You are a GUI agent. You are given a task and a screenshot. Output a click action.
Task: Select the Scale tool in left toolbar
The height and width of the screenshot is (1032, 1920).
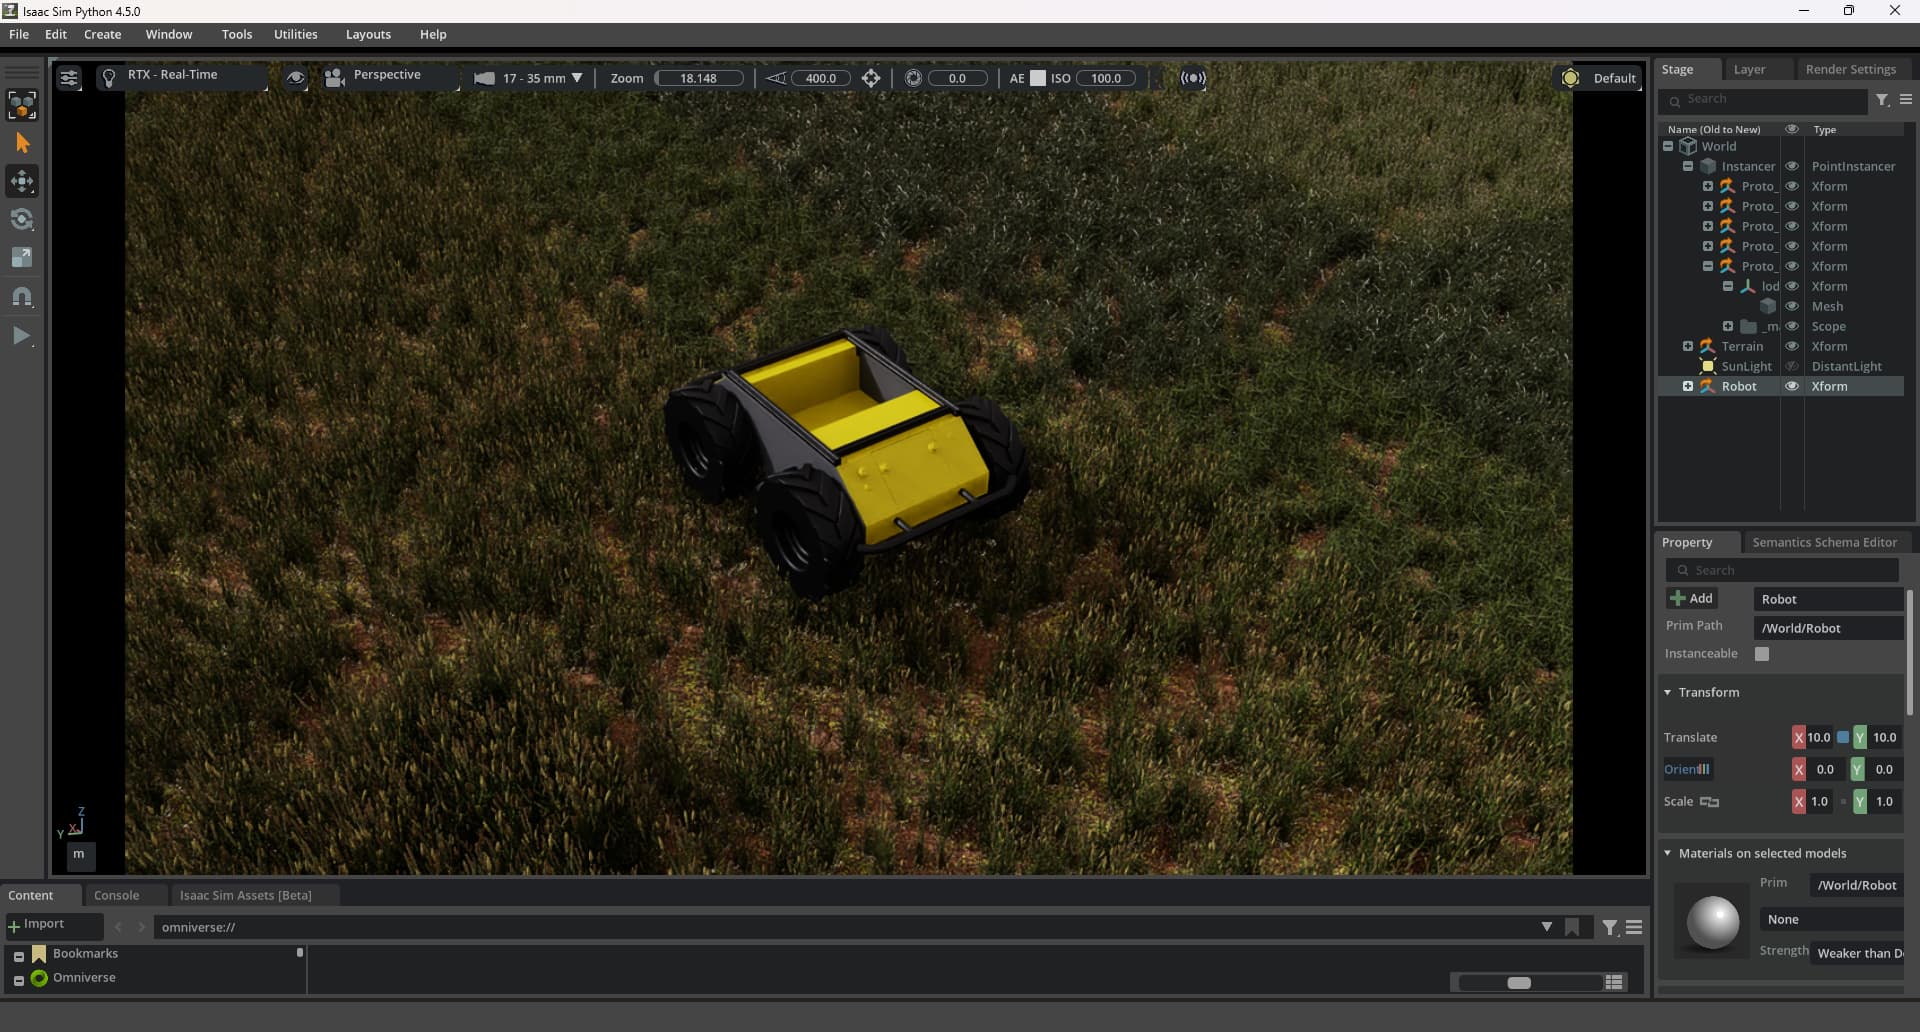[x=22, y=258]
